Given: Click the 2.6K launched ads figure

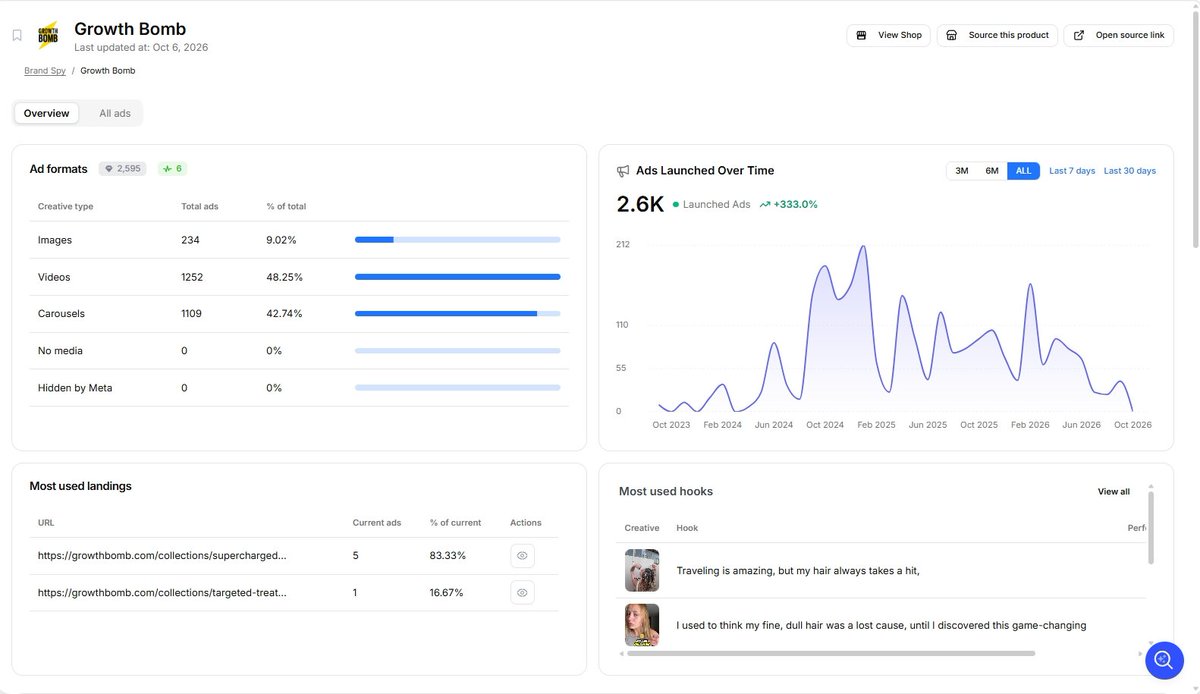Looking at the screenshot, I should [x=640, y=204].
